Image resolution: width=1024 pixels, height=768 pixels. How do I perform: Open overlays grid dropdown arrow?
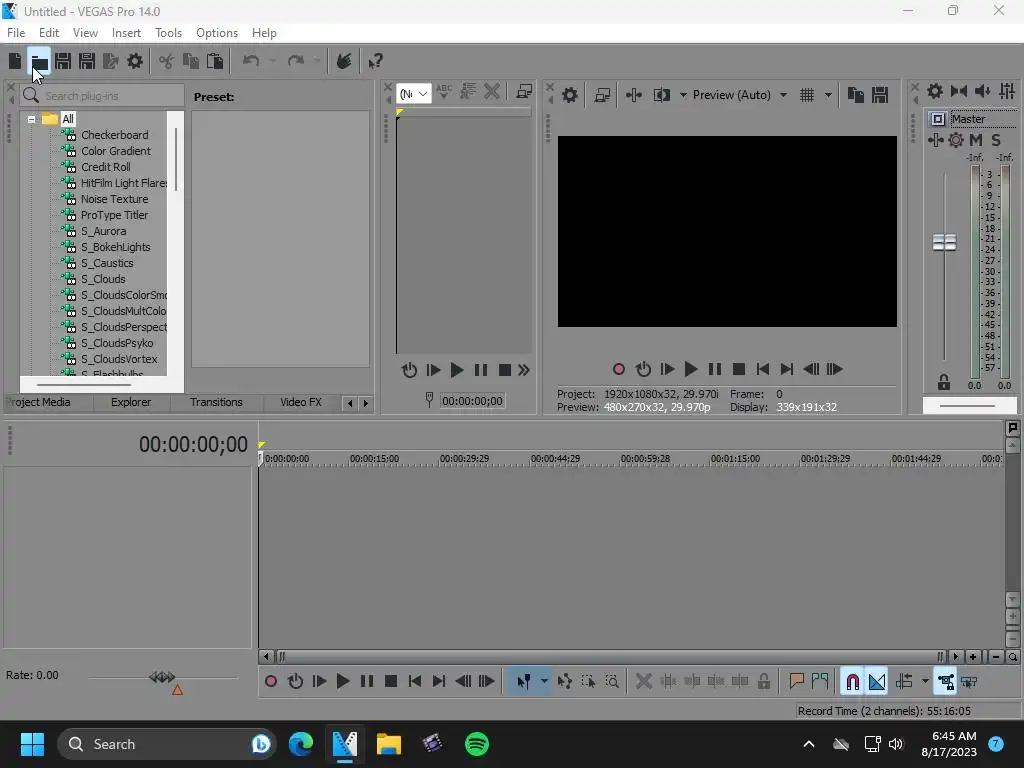point(828,95)
